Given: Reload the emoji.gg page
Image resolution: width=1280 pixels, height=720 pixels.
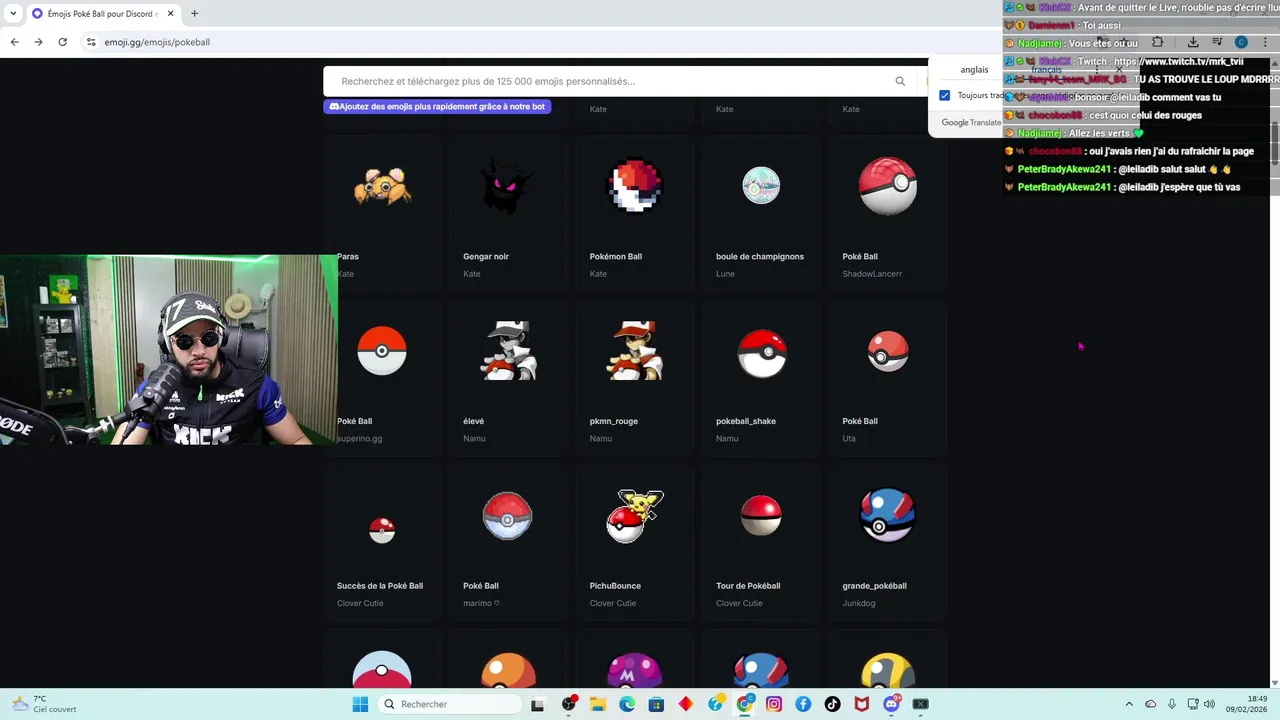Looking at the screenshot, I should tap(62, 42).
